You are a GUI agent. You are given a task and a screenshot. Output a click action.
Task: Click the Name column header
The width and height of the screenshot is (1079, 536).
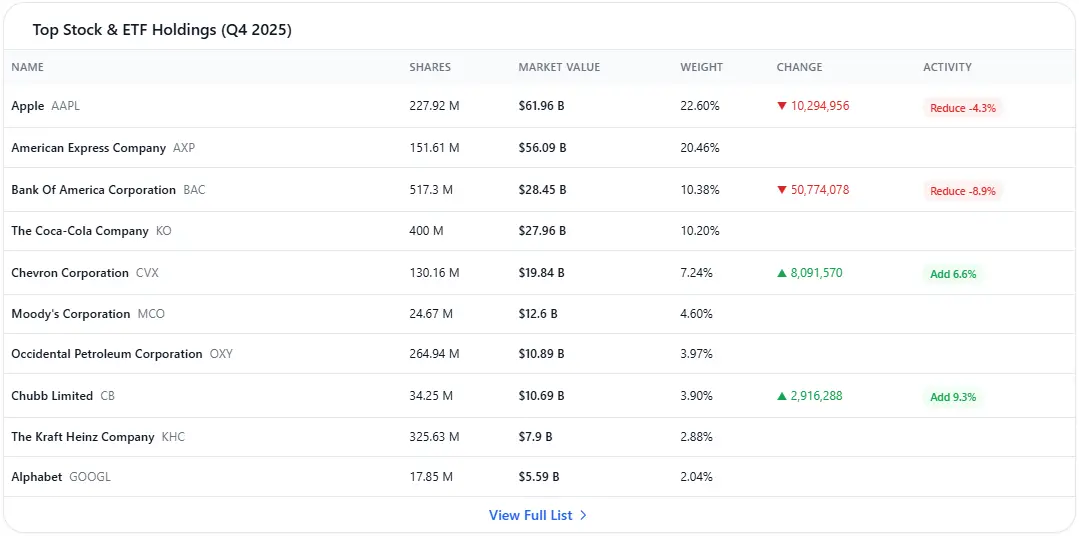click(28, 67)
